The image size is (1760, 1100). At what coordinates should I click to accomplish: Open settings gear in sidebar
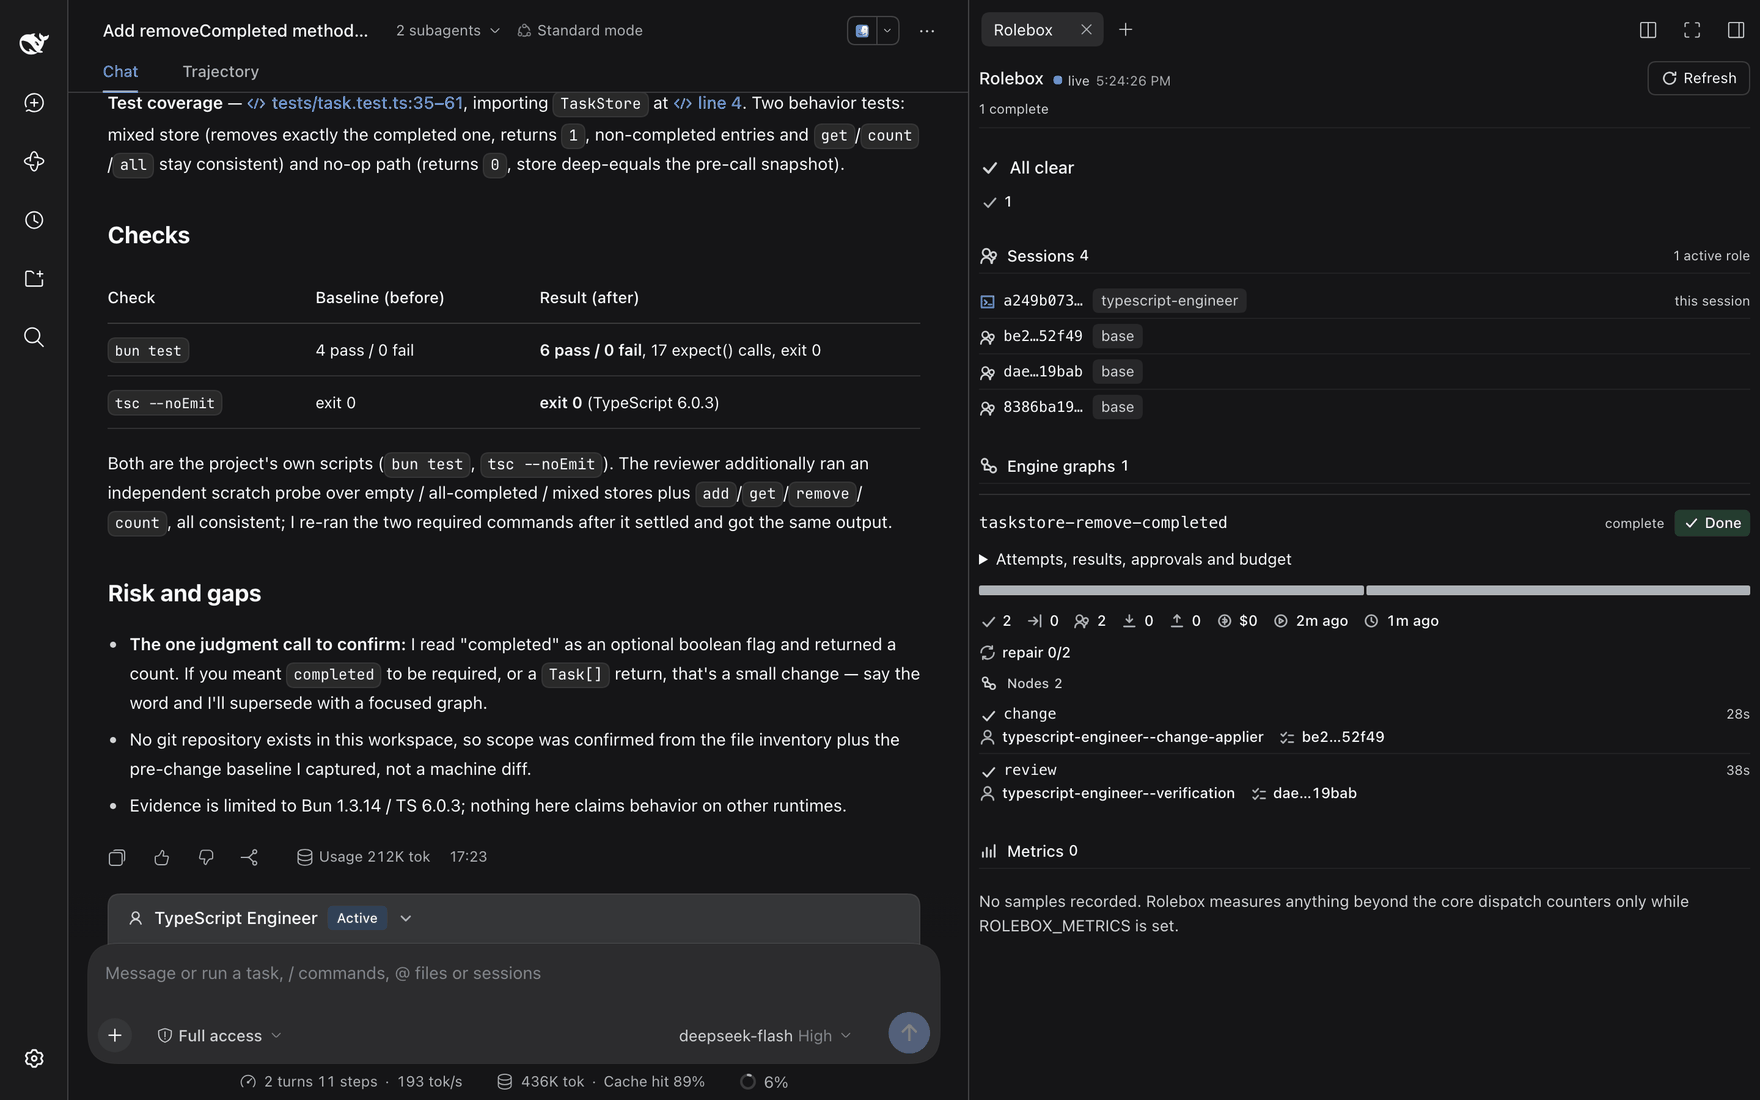point(34,1058)
